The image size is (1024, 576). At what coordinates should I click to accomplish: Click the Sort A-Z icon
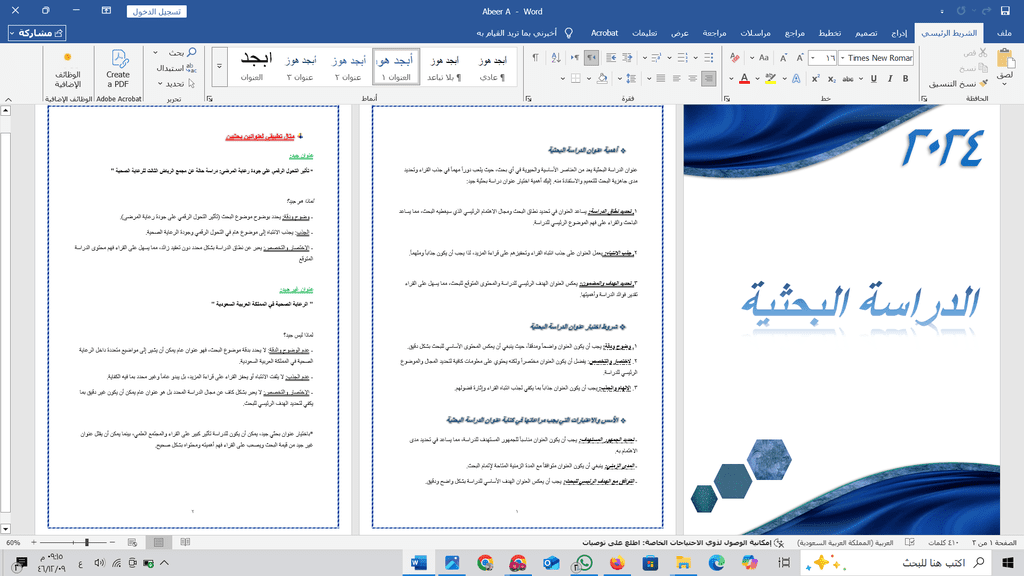tap(556, 58)
